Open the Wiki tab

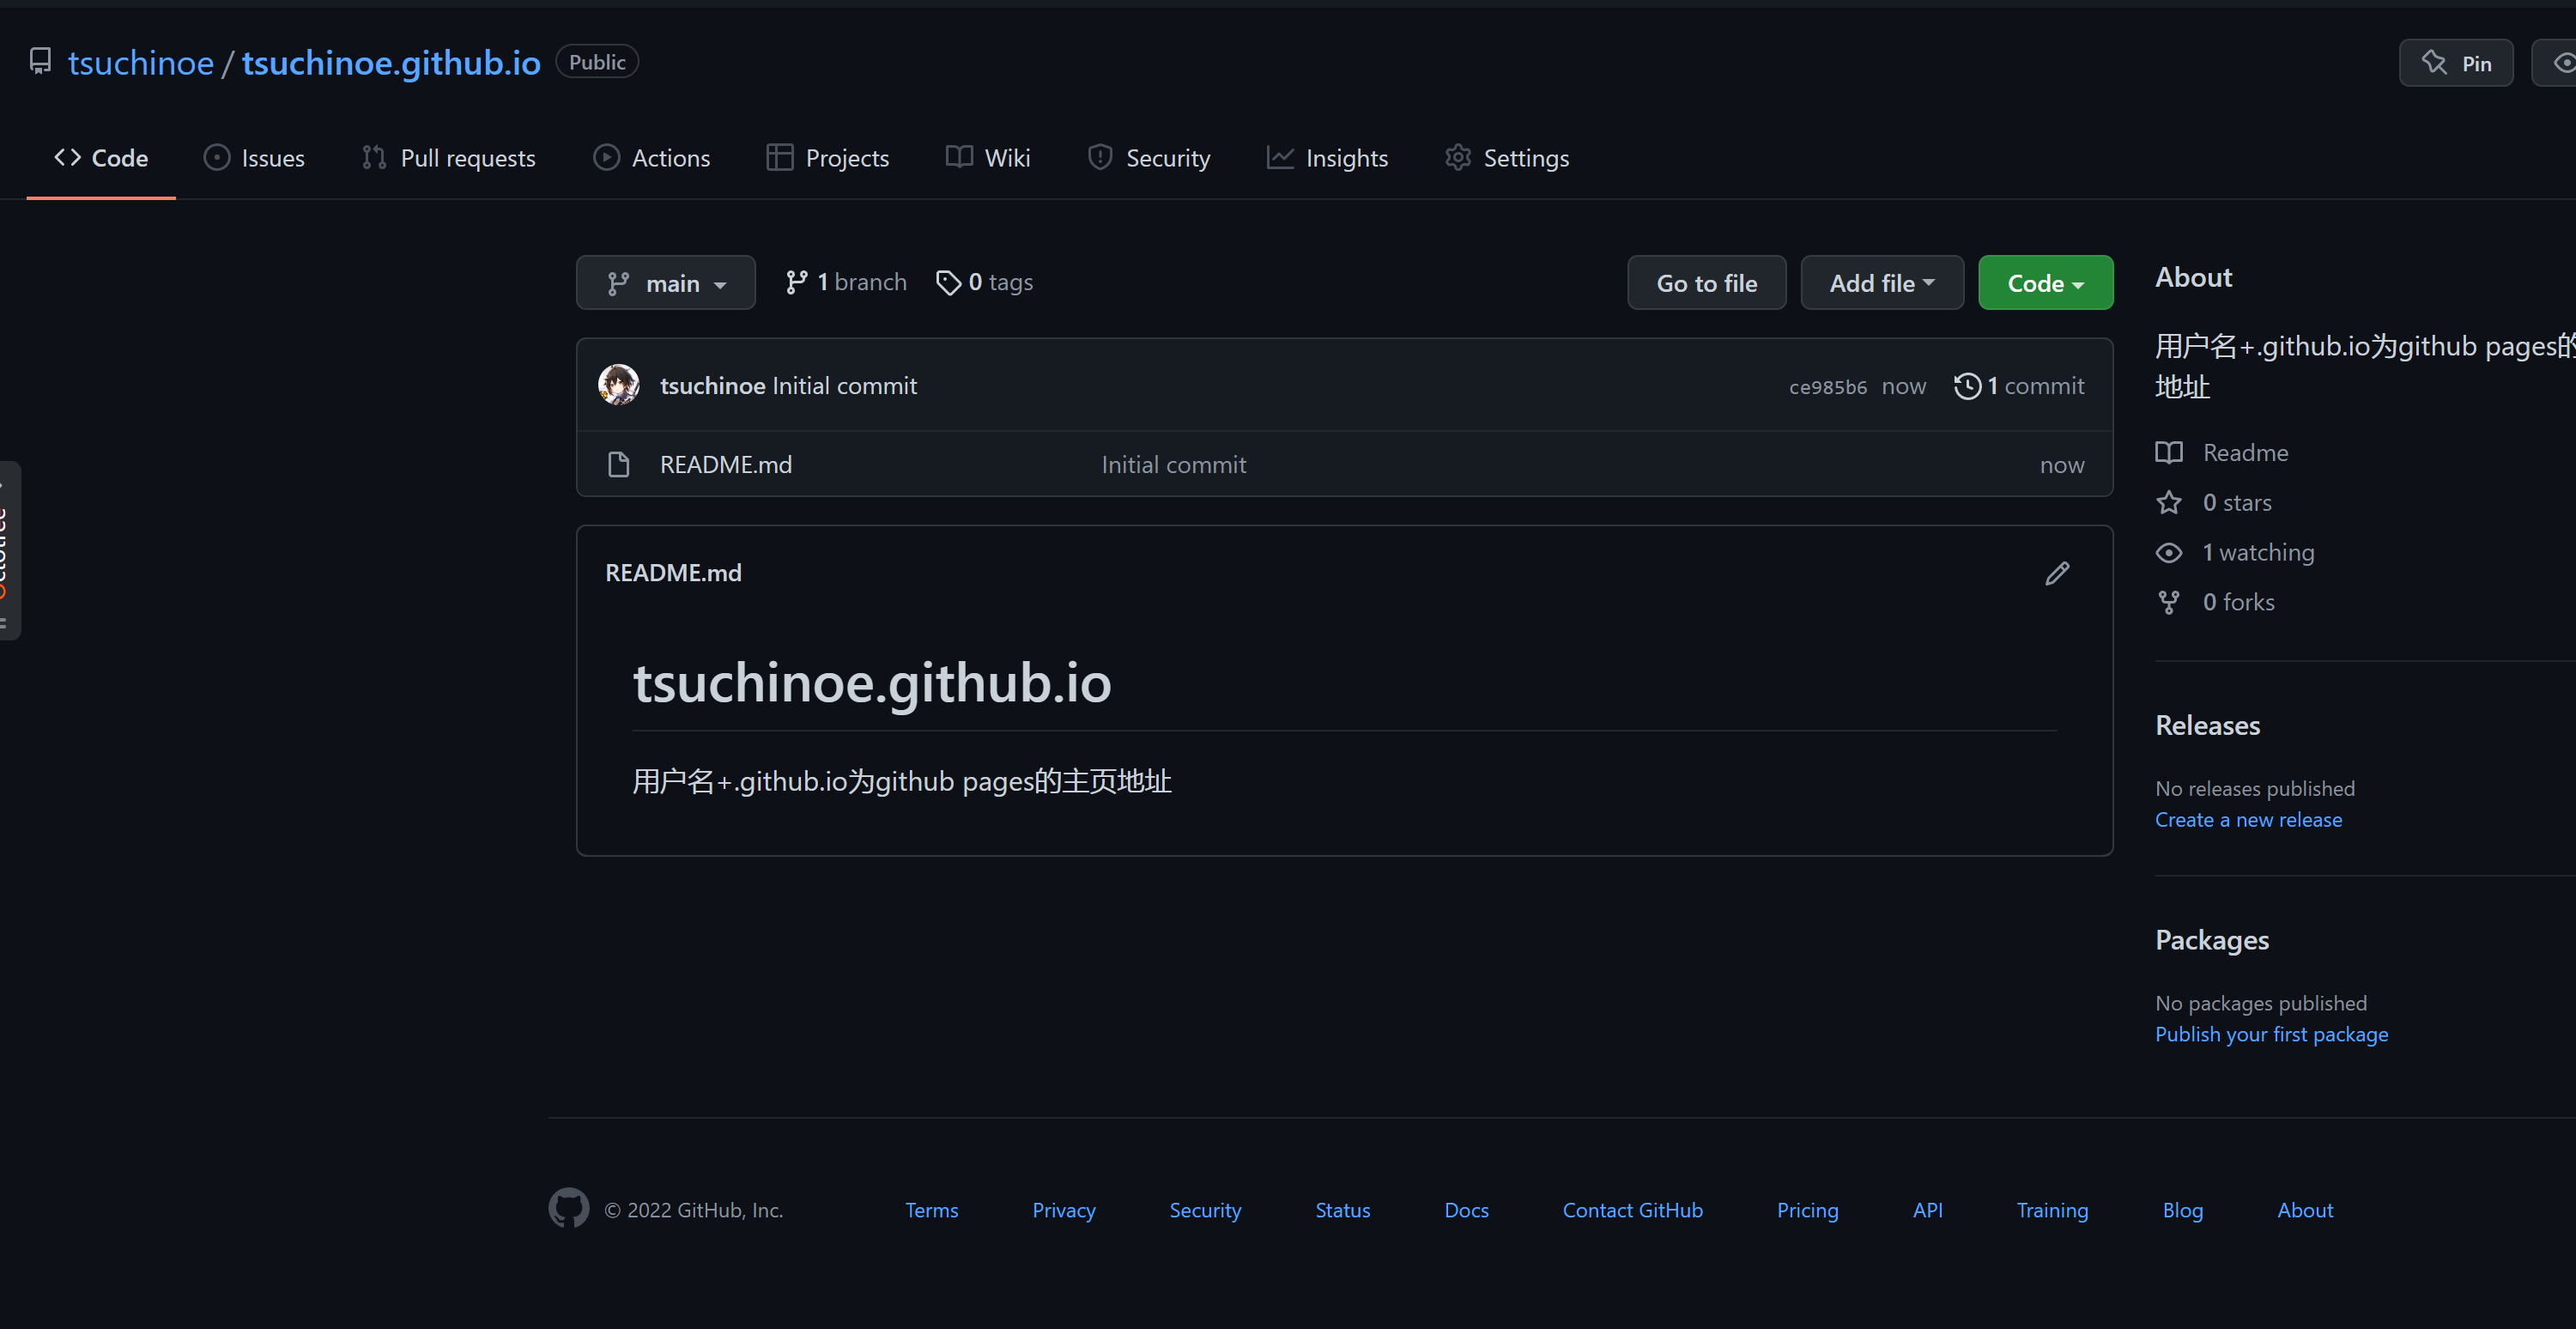click(988, 158)
